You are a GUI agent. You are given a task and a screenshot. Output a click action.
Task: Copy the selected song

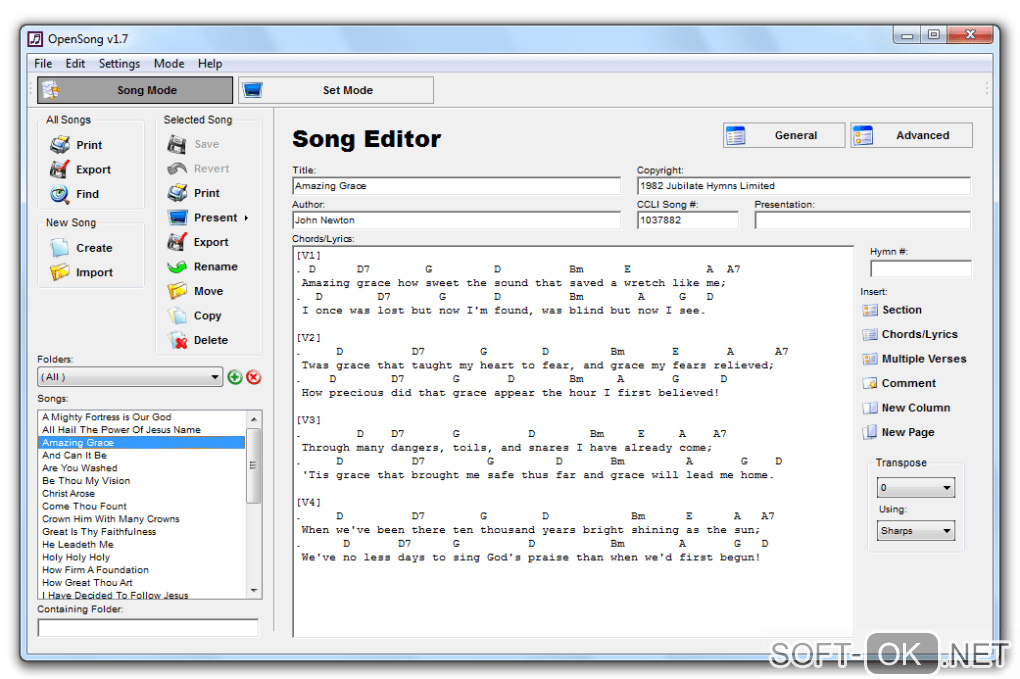[195, 315]
